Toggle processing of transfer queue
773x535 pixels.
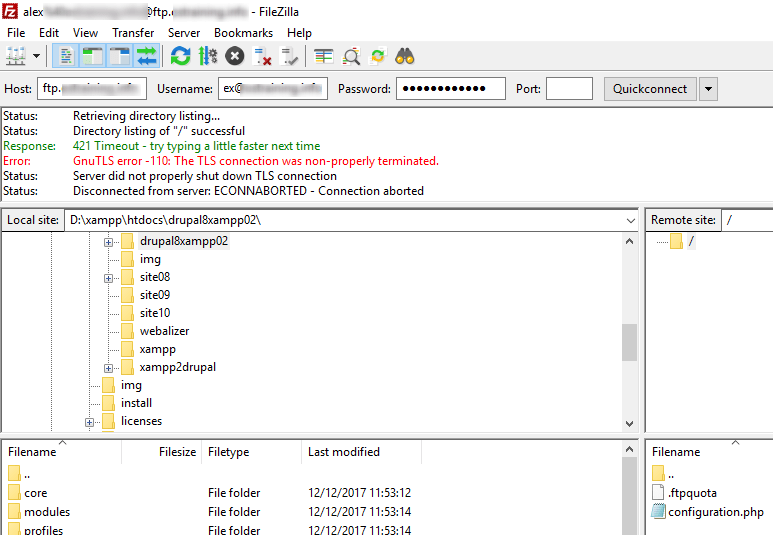pos(208,56)
